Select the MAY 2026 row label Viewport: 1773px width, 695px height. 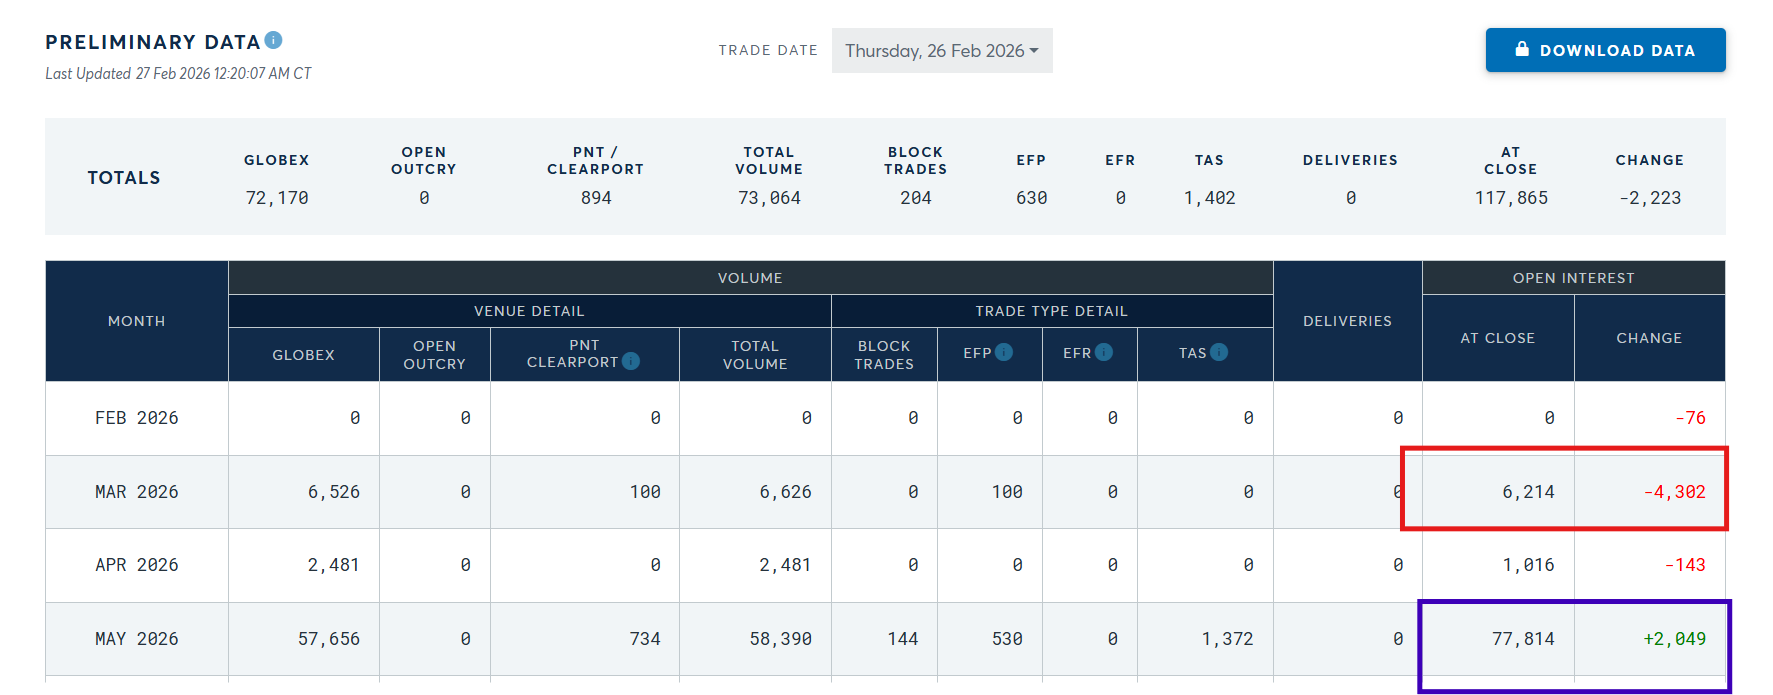137,639
